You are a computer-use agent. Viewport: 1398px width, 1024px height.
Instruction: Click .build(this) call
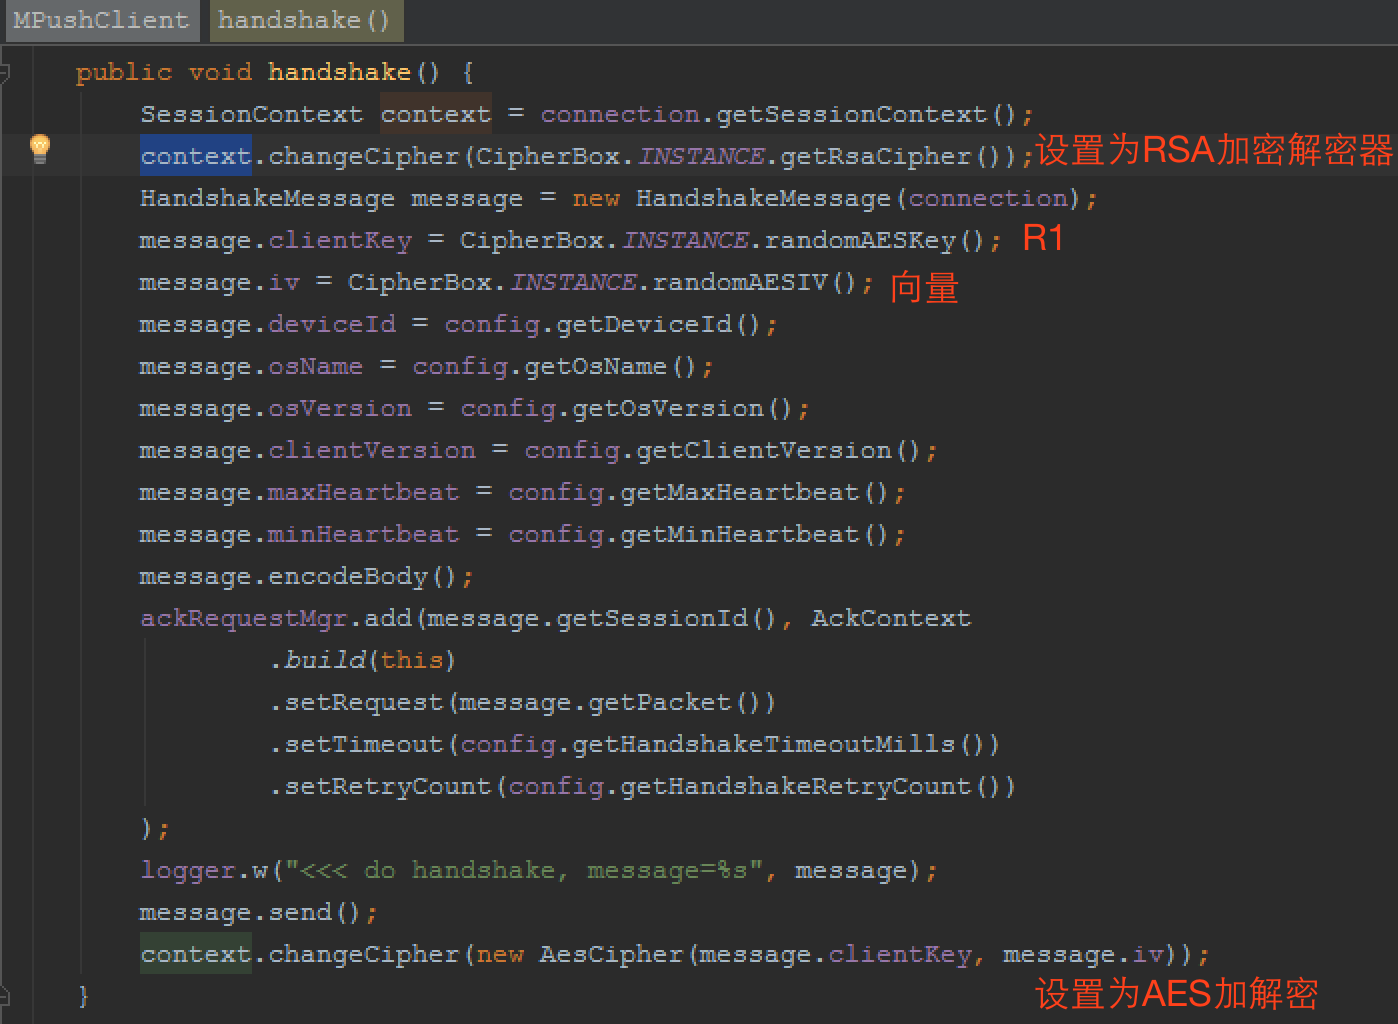tap(363, 660)
